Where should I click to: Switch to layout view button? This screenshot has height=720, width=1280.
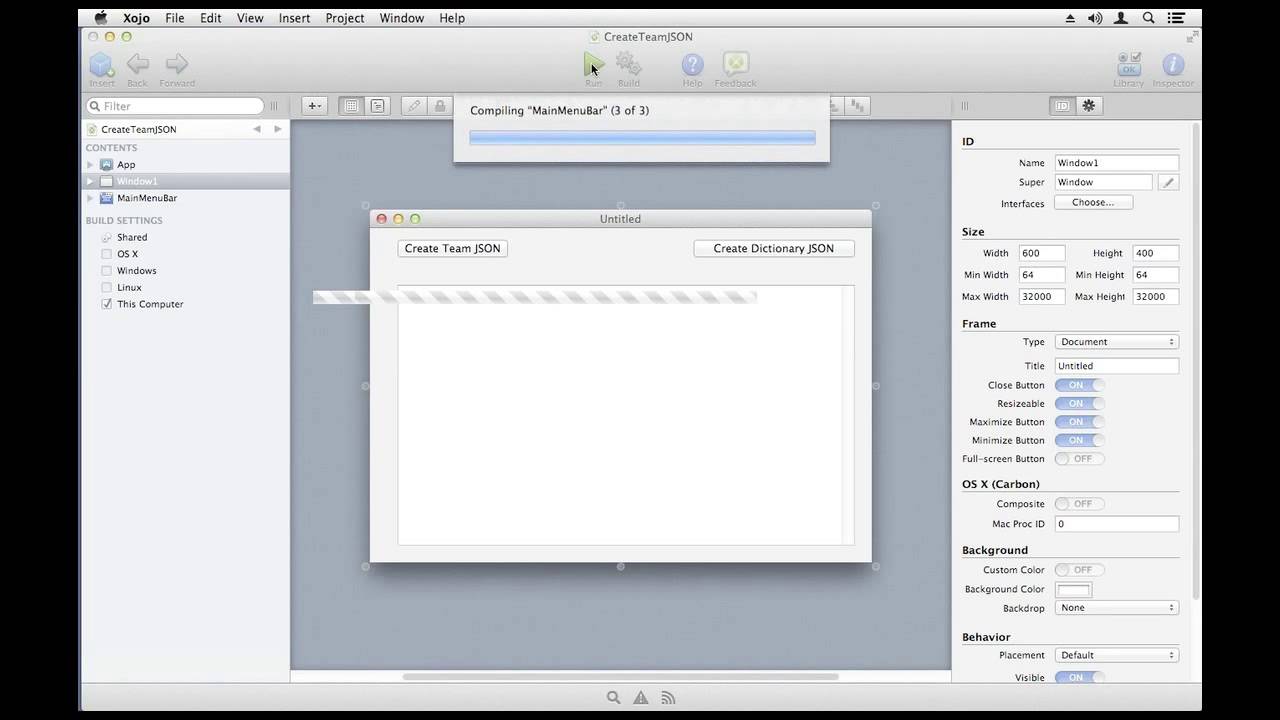tap(351, 106)
